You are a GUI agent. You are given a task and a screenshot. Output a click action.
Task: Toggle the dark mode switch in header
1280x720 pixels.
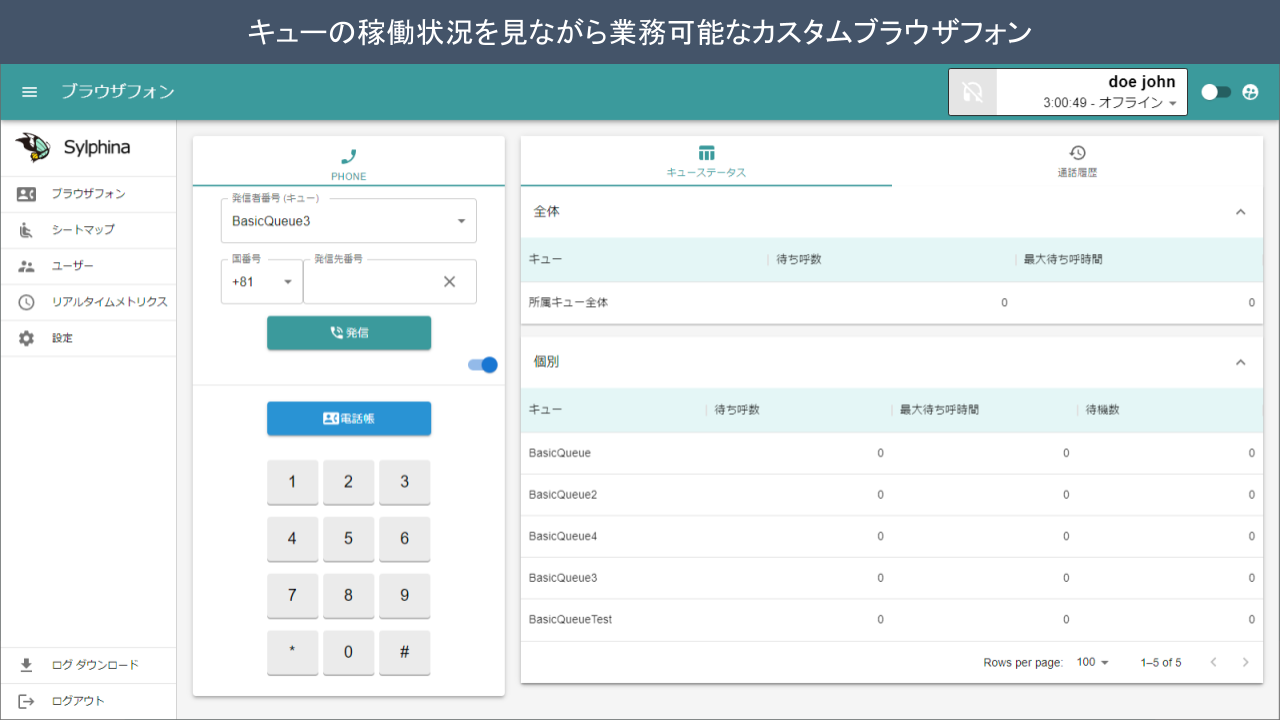1215,92
